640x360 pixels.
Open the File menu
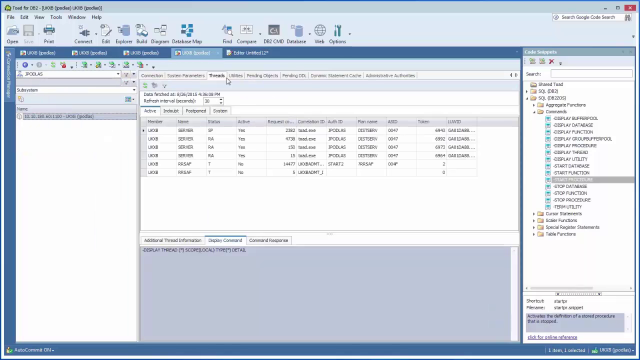click(x=11, y=17)
